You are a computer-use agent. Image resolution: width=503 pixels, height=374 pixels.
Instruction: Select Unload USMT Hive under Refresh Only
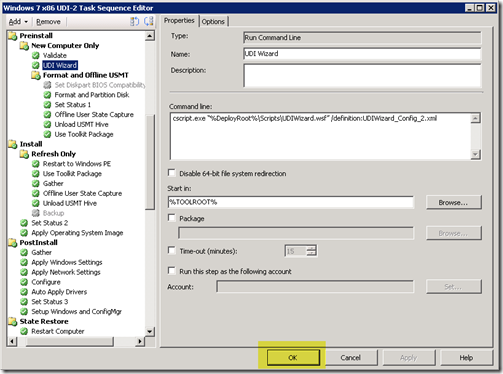click(70, 203)
